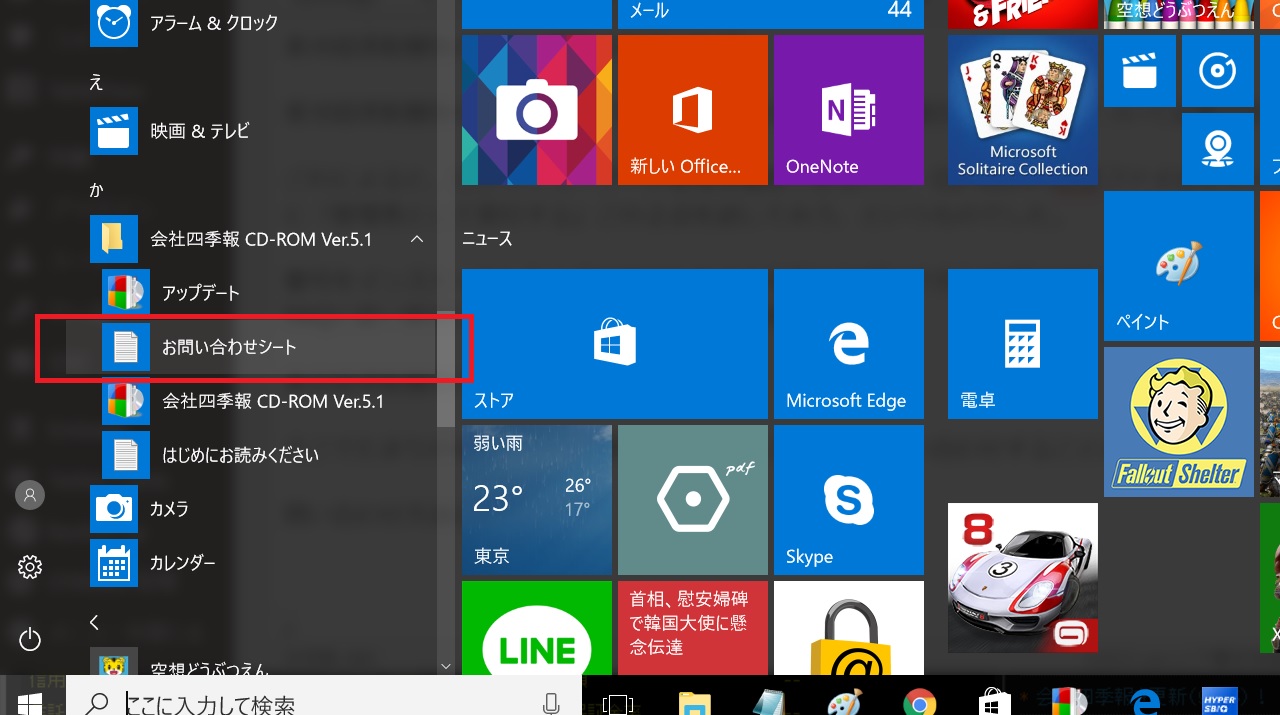Open File Explorer from the taskbar
Viewport: 1280px width, 715px height.
pos(694,704)
